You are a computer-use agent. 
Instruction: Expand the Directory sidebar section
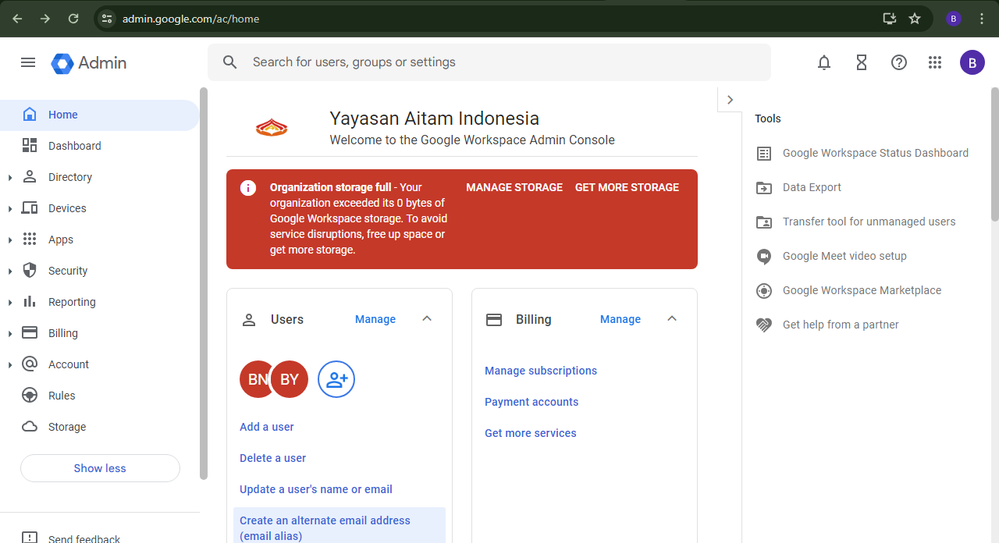pos(10,178)
